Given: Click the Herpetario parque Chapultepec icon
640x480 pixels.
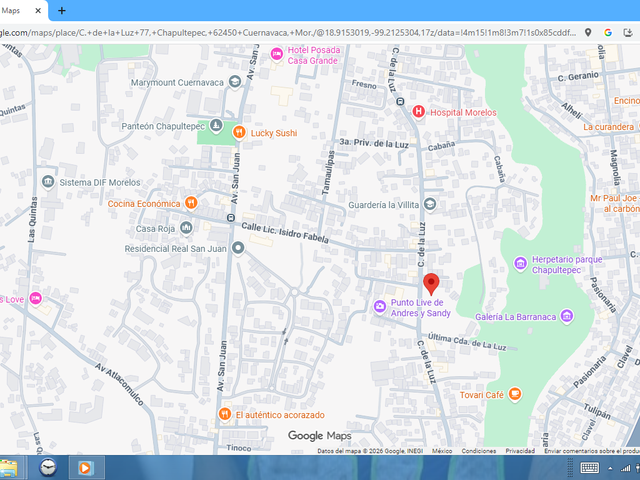Looking at the screenshot, I should pyautogui.click(x=520, y=264).
